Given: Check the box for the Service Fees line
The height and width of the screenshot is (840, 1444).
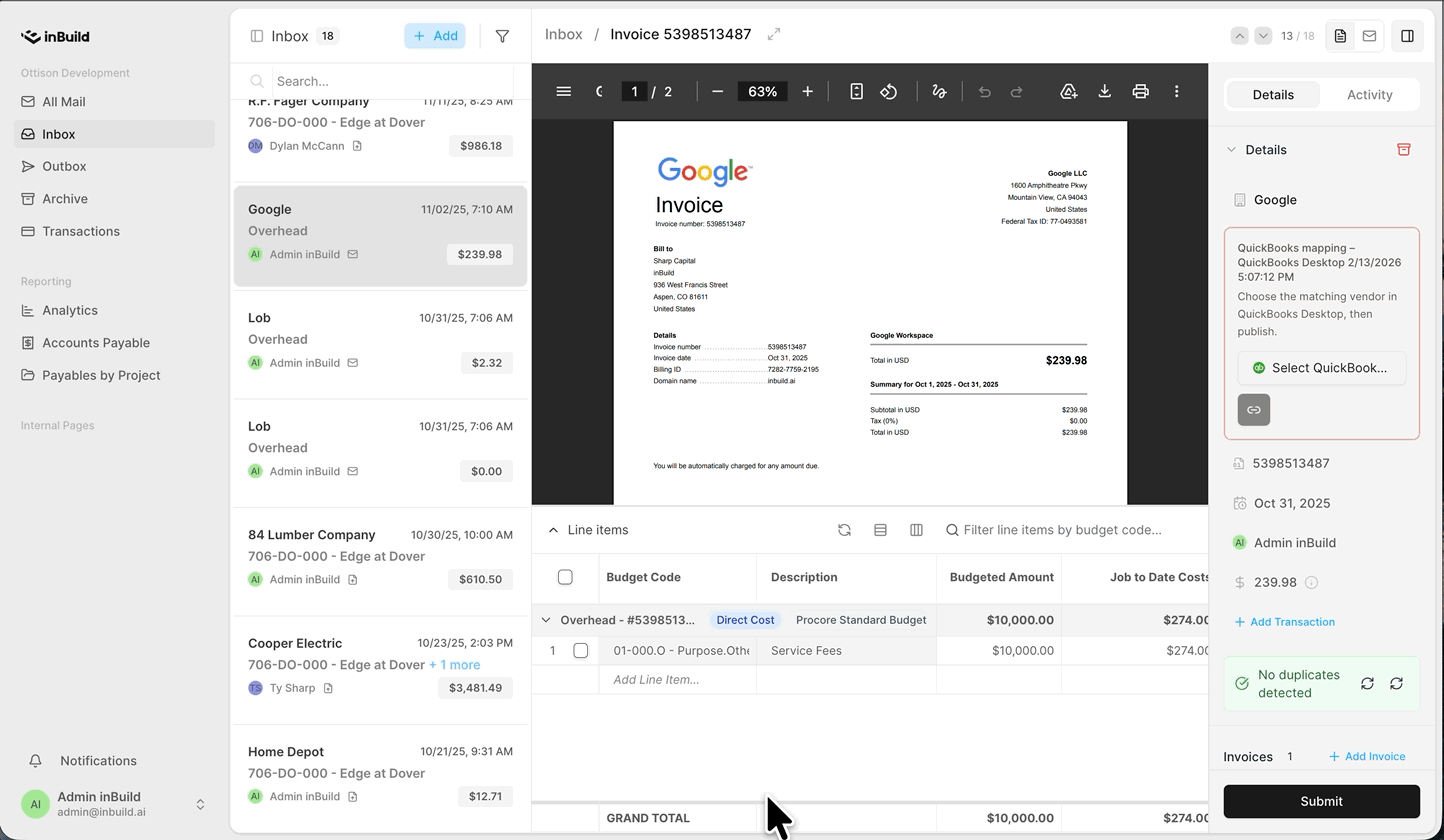Looking at the screenshot, I should [x=581, y=651].
